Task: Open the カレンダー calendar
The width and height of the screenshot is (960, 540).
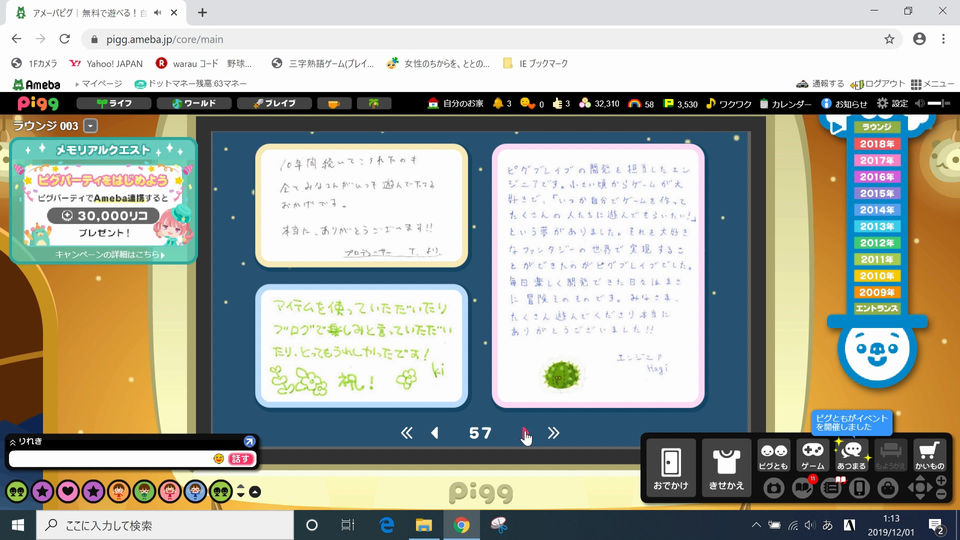Action: click(786, 103)
